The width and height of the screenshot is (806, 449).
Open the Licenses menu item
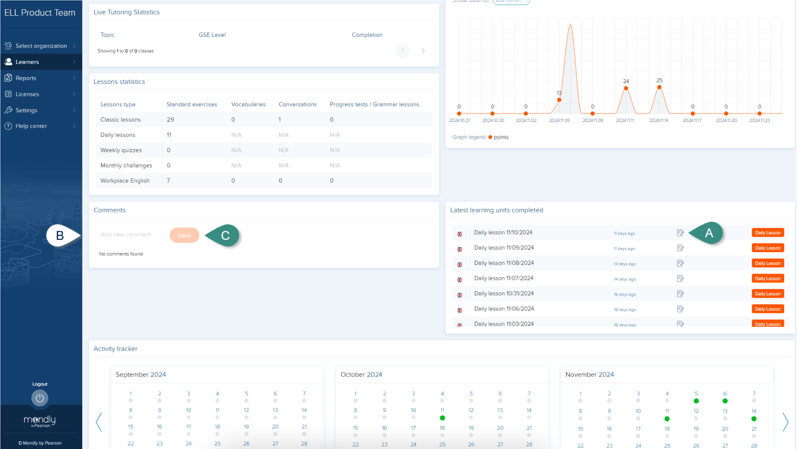click(x=28, y=94)
